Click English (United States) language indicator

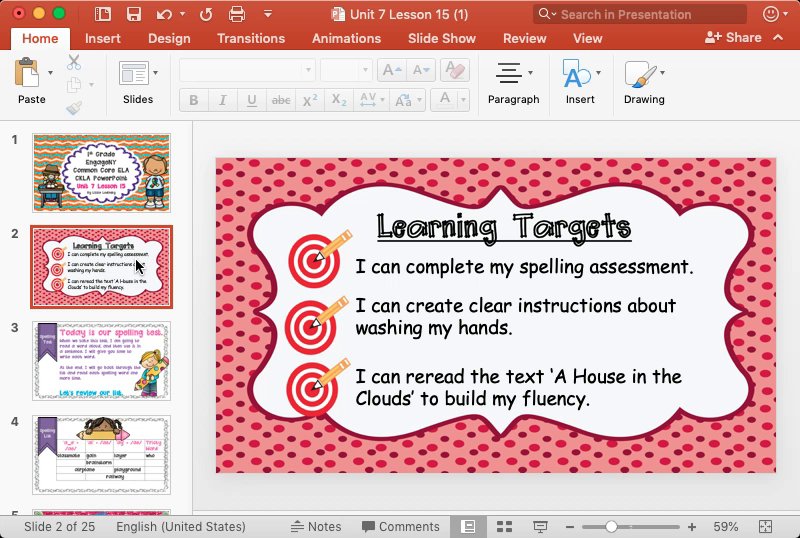181,526
